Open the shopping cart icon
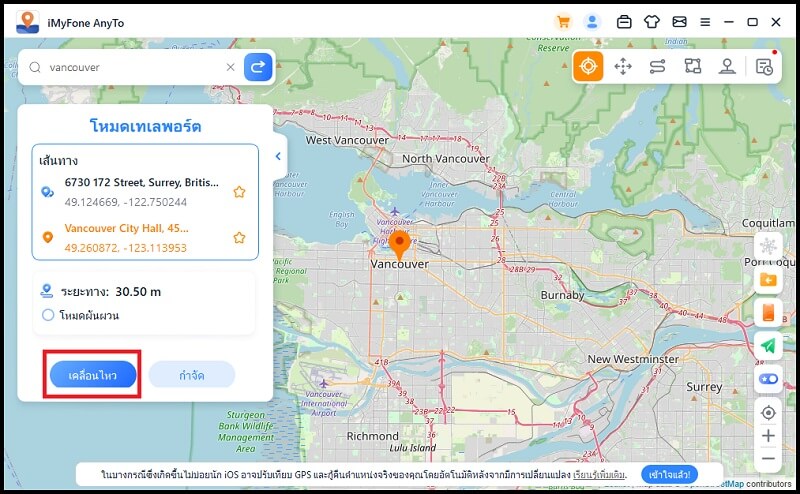 563,22
